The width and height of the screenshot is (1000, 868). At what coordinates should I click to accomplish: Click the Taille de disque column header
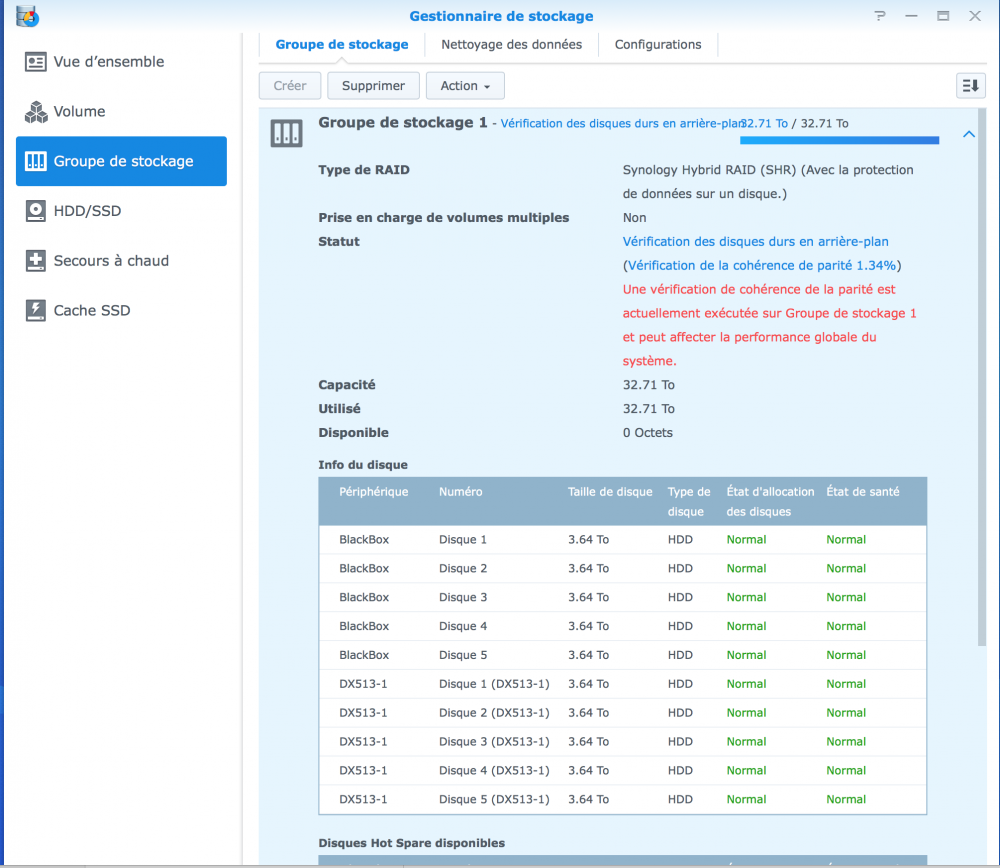(x=610, y=491)
